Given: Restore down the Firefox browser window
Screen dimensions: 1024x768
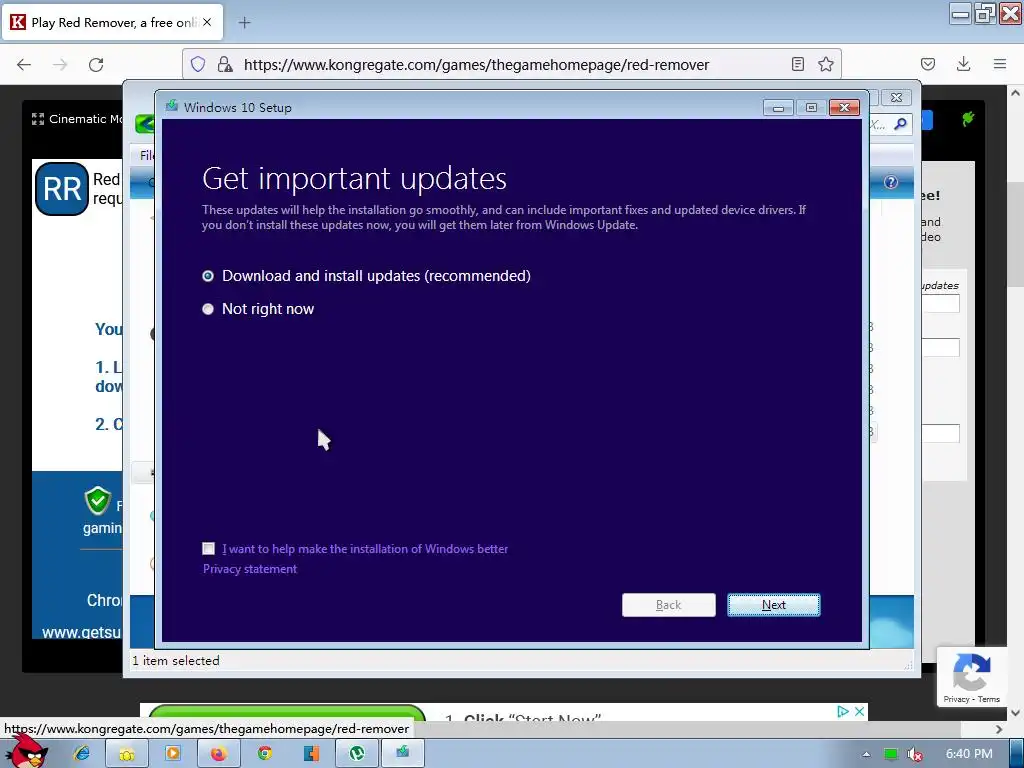Looking at the screenshot, I should pos(985,13).
